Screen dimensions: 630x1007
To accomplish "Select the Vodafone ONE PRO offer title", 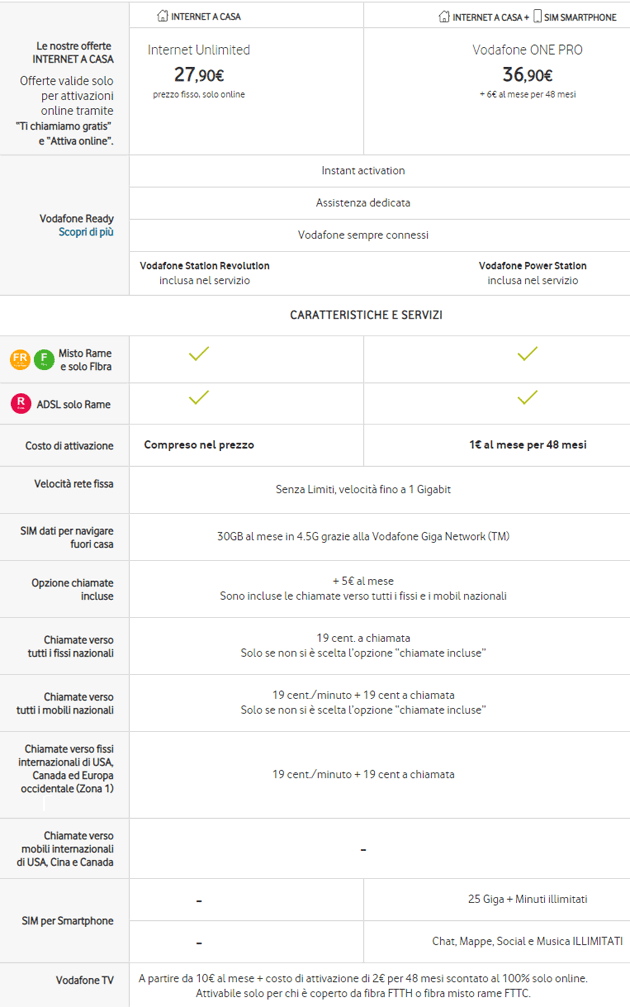I will [527, 50].
